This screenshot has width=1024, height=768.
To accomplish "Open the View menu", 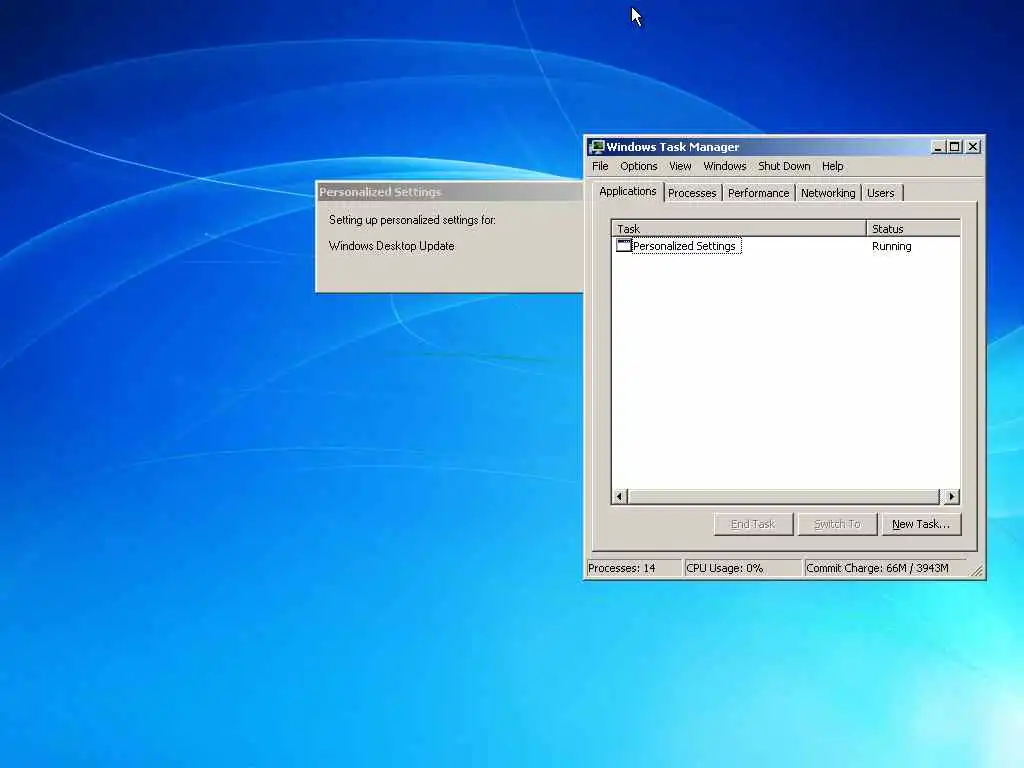I will tap(680, 167).
